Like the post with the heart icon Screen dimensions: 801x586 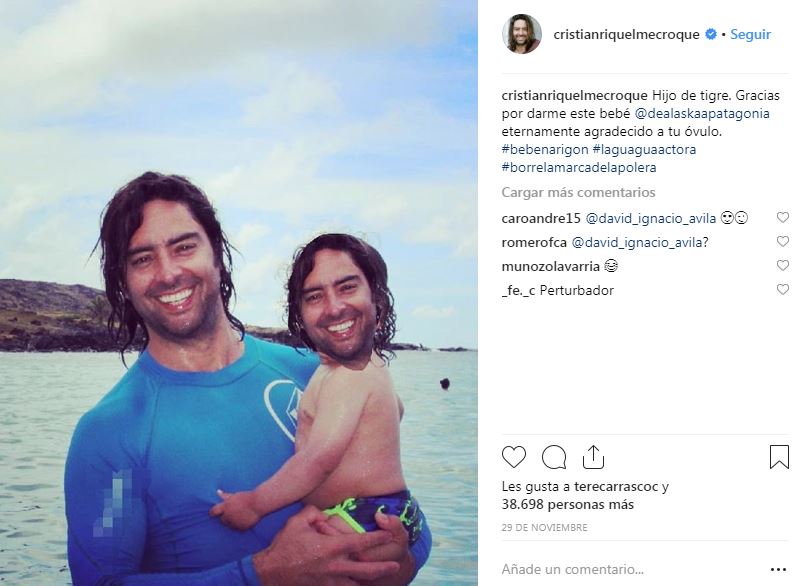(x=514, y=457)
